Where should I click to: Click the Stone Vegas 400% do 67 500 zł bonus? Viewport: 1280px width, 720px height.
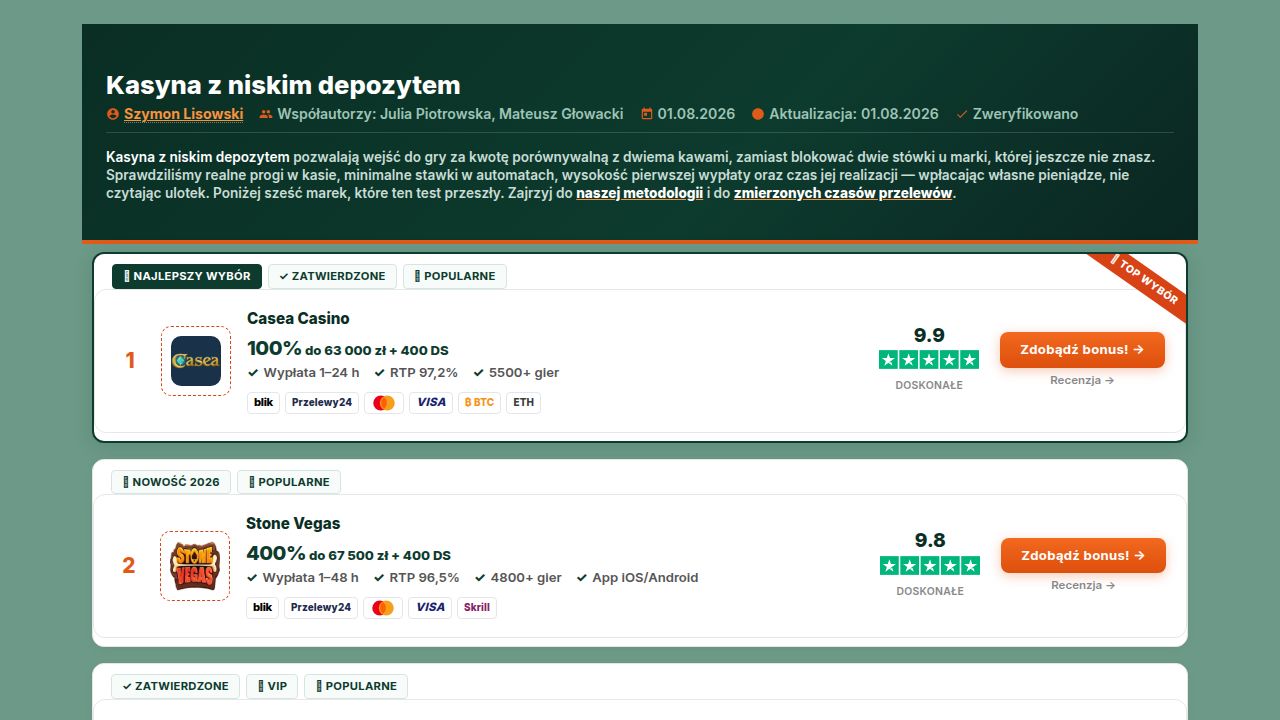tap(348, 554)
